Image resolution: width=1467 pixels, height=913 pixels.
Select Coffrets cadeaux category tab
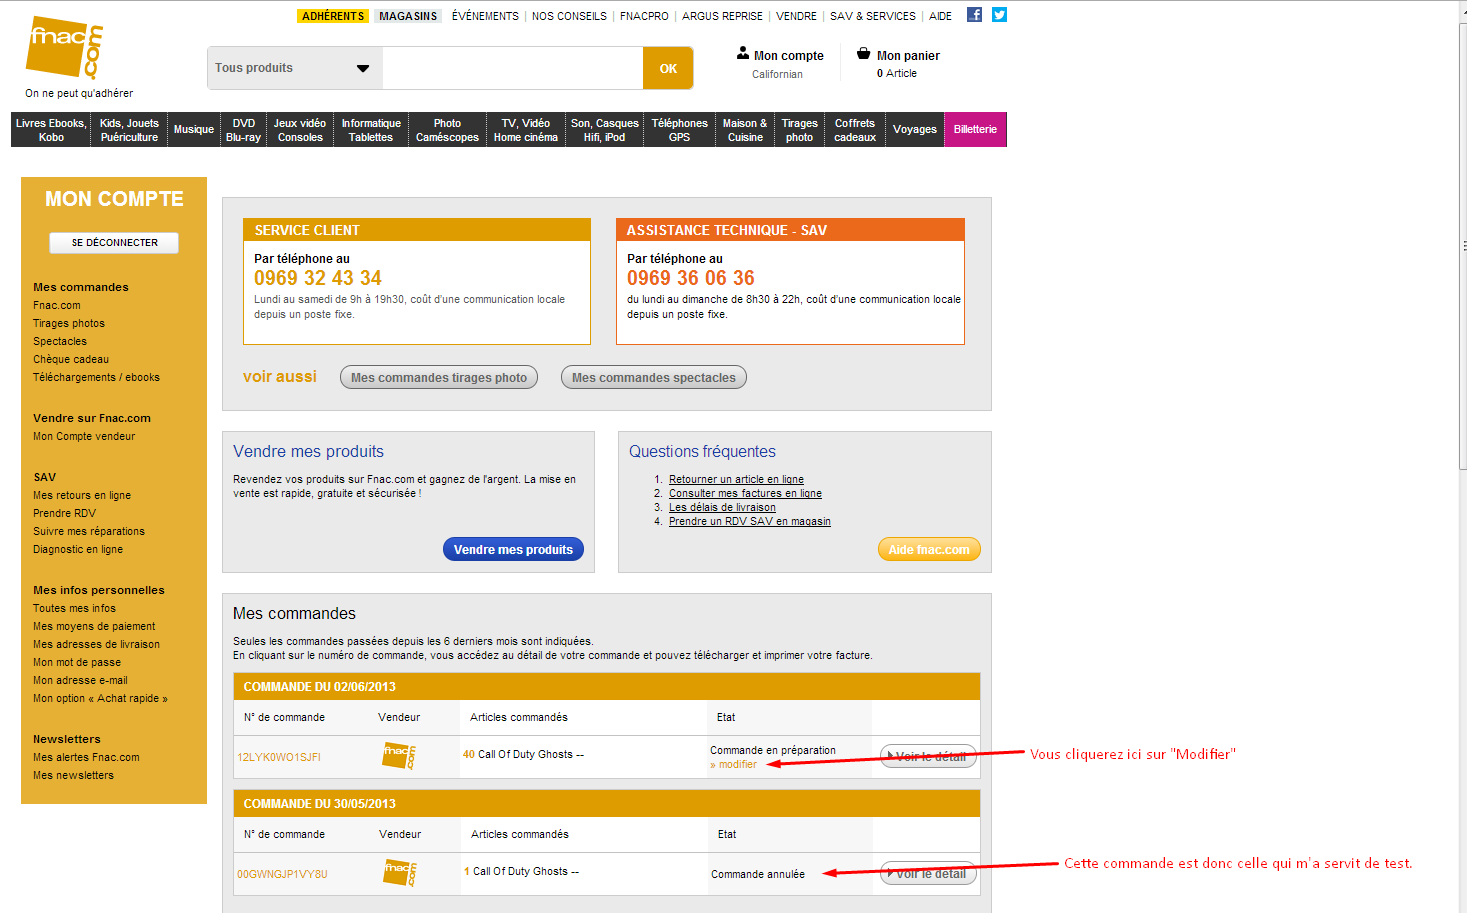click(x=855, y=130)
